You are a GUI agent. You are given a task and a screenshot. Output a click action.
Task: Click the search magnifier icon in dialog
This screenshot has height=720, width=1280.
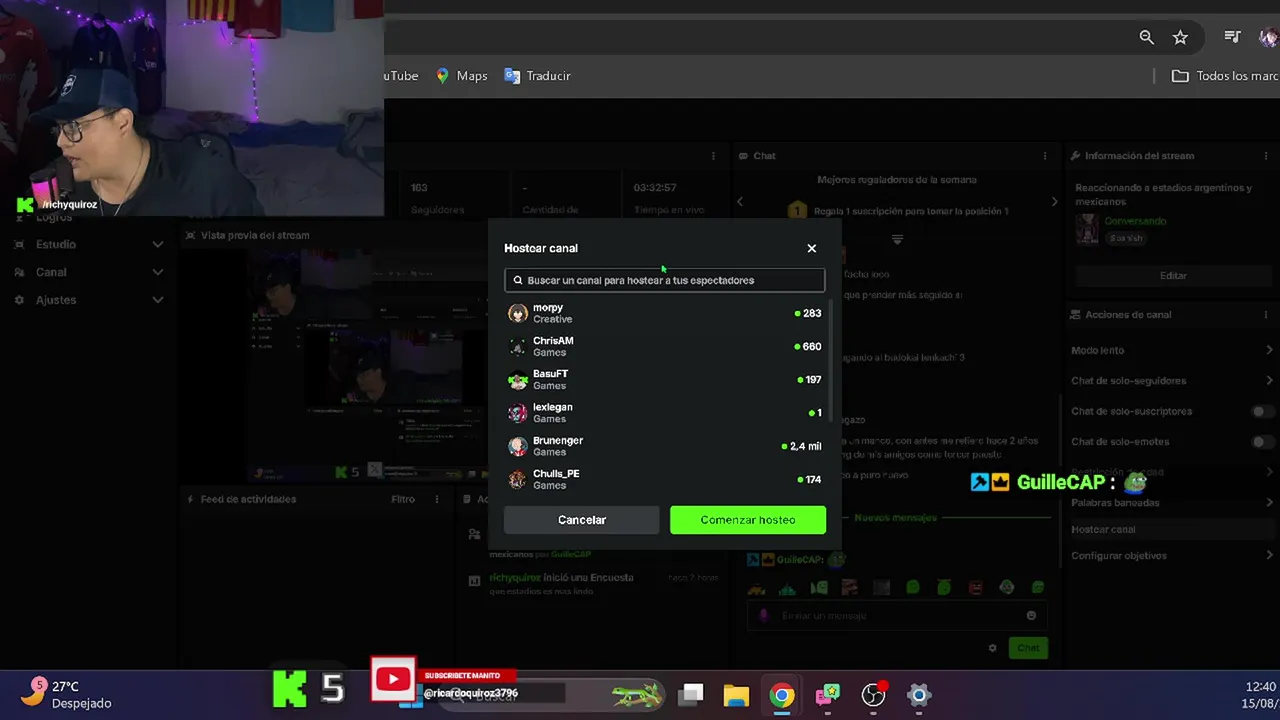pyautogui.click(x=518, y=280)
